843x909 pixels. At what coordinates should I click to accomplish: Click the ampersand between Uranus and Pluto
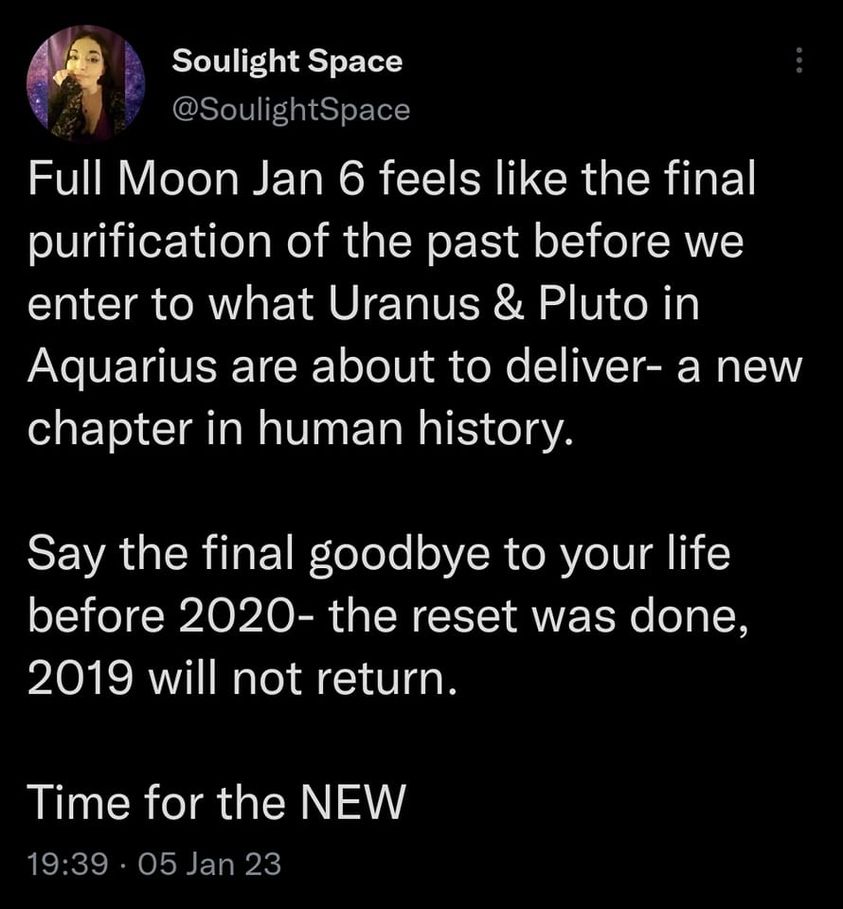pyautogui.click(x=510, y=304)
